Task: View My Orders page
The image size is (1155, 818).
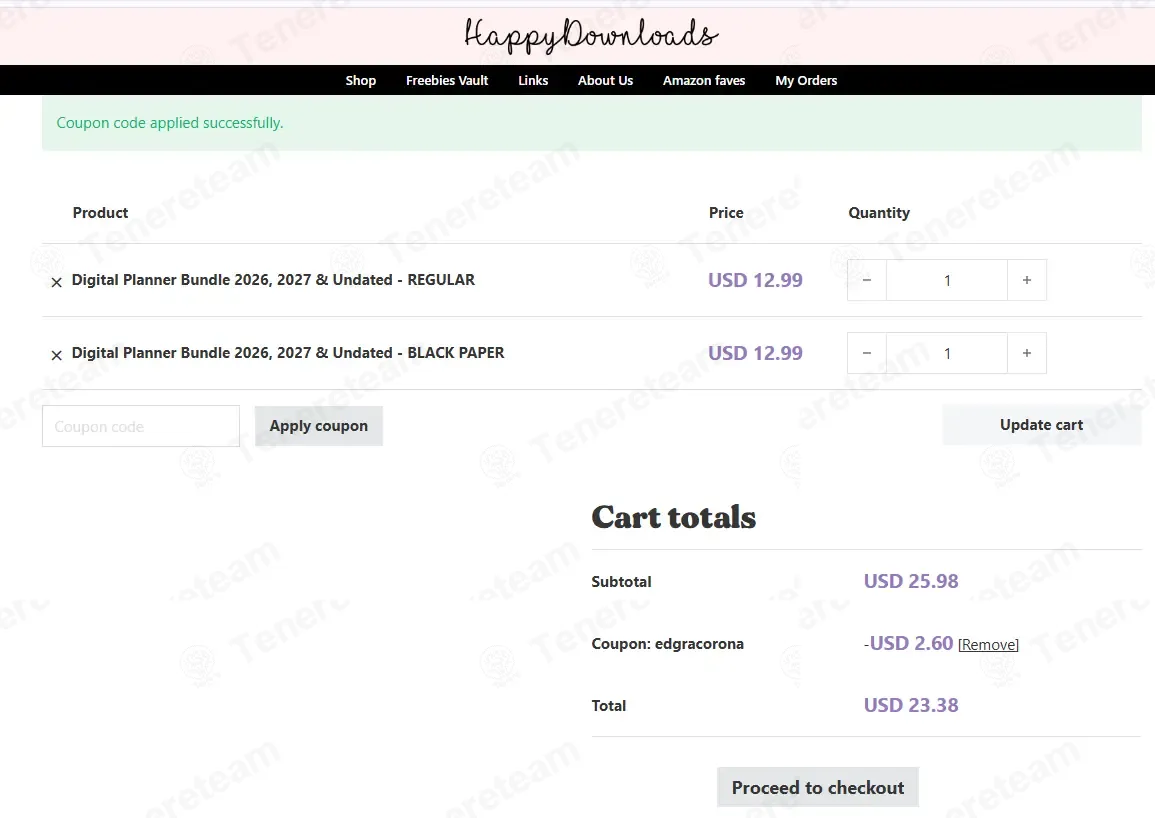Action: pyautogui.click(x=807, y=80)
